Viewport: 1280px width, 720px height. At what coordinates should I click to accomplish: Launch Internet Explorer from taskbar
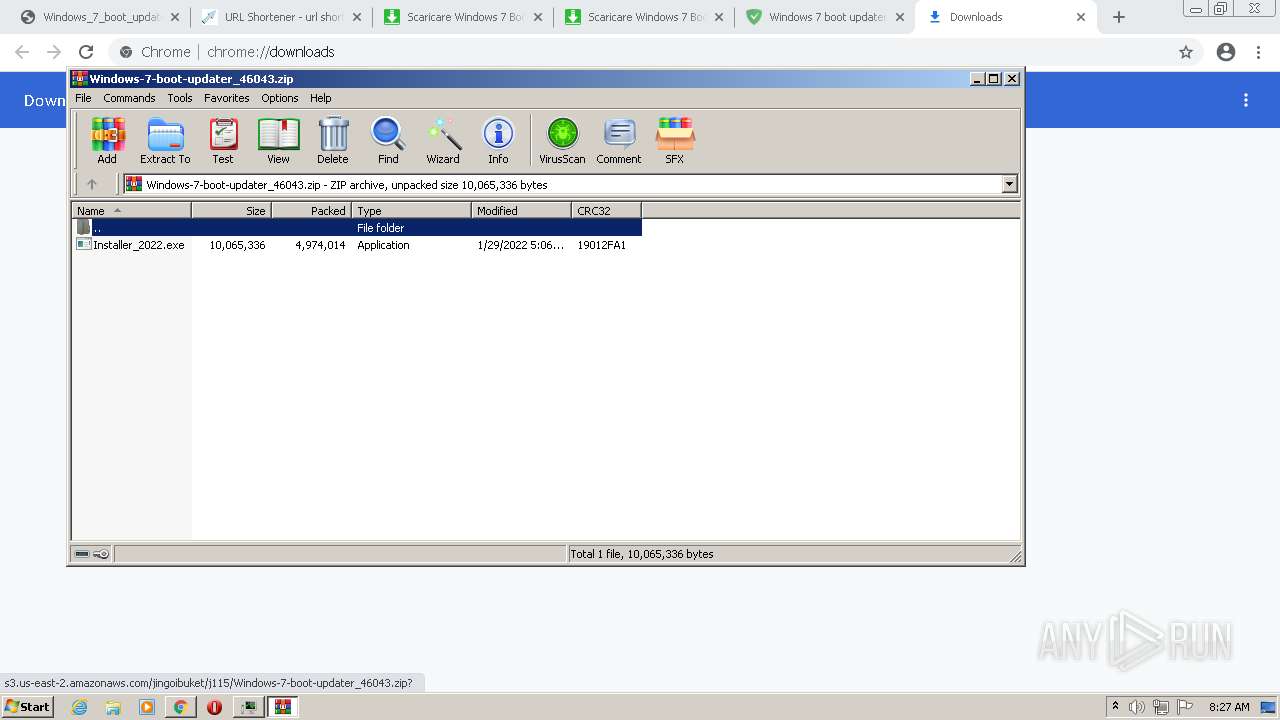(79, 707)
